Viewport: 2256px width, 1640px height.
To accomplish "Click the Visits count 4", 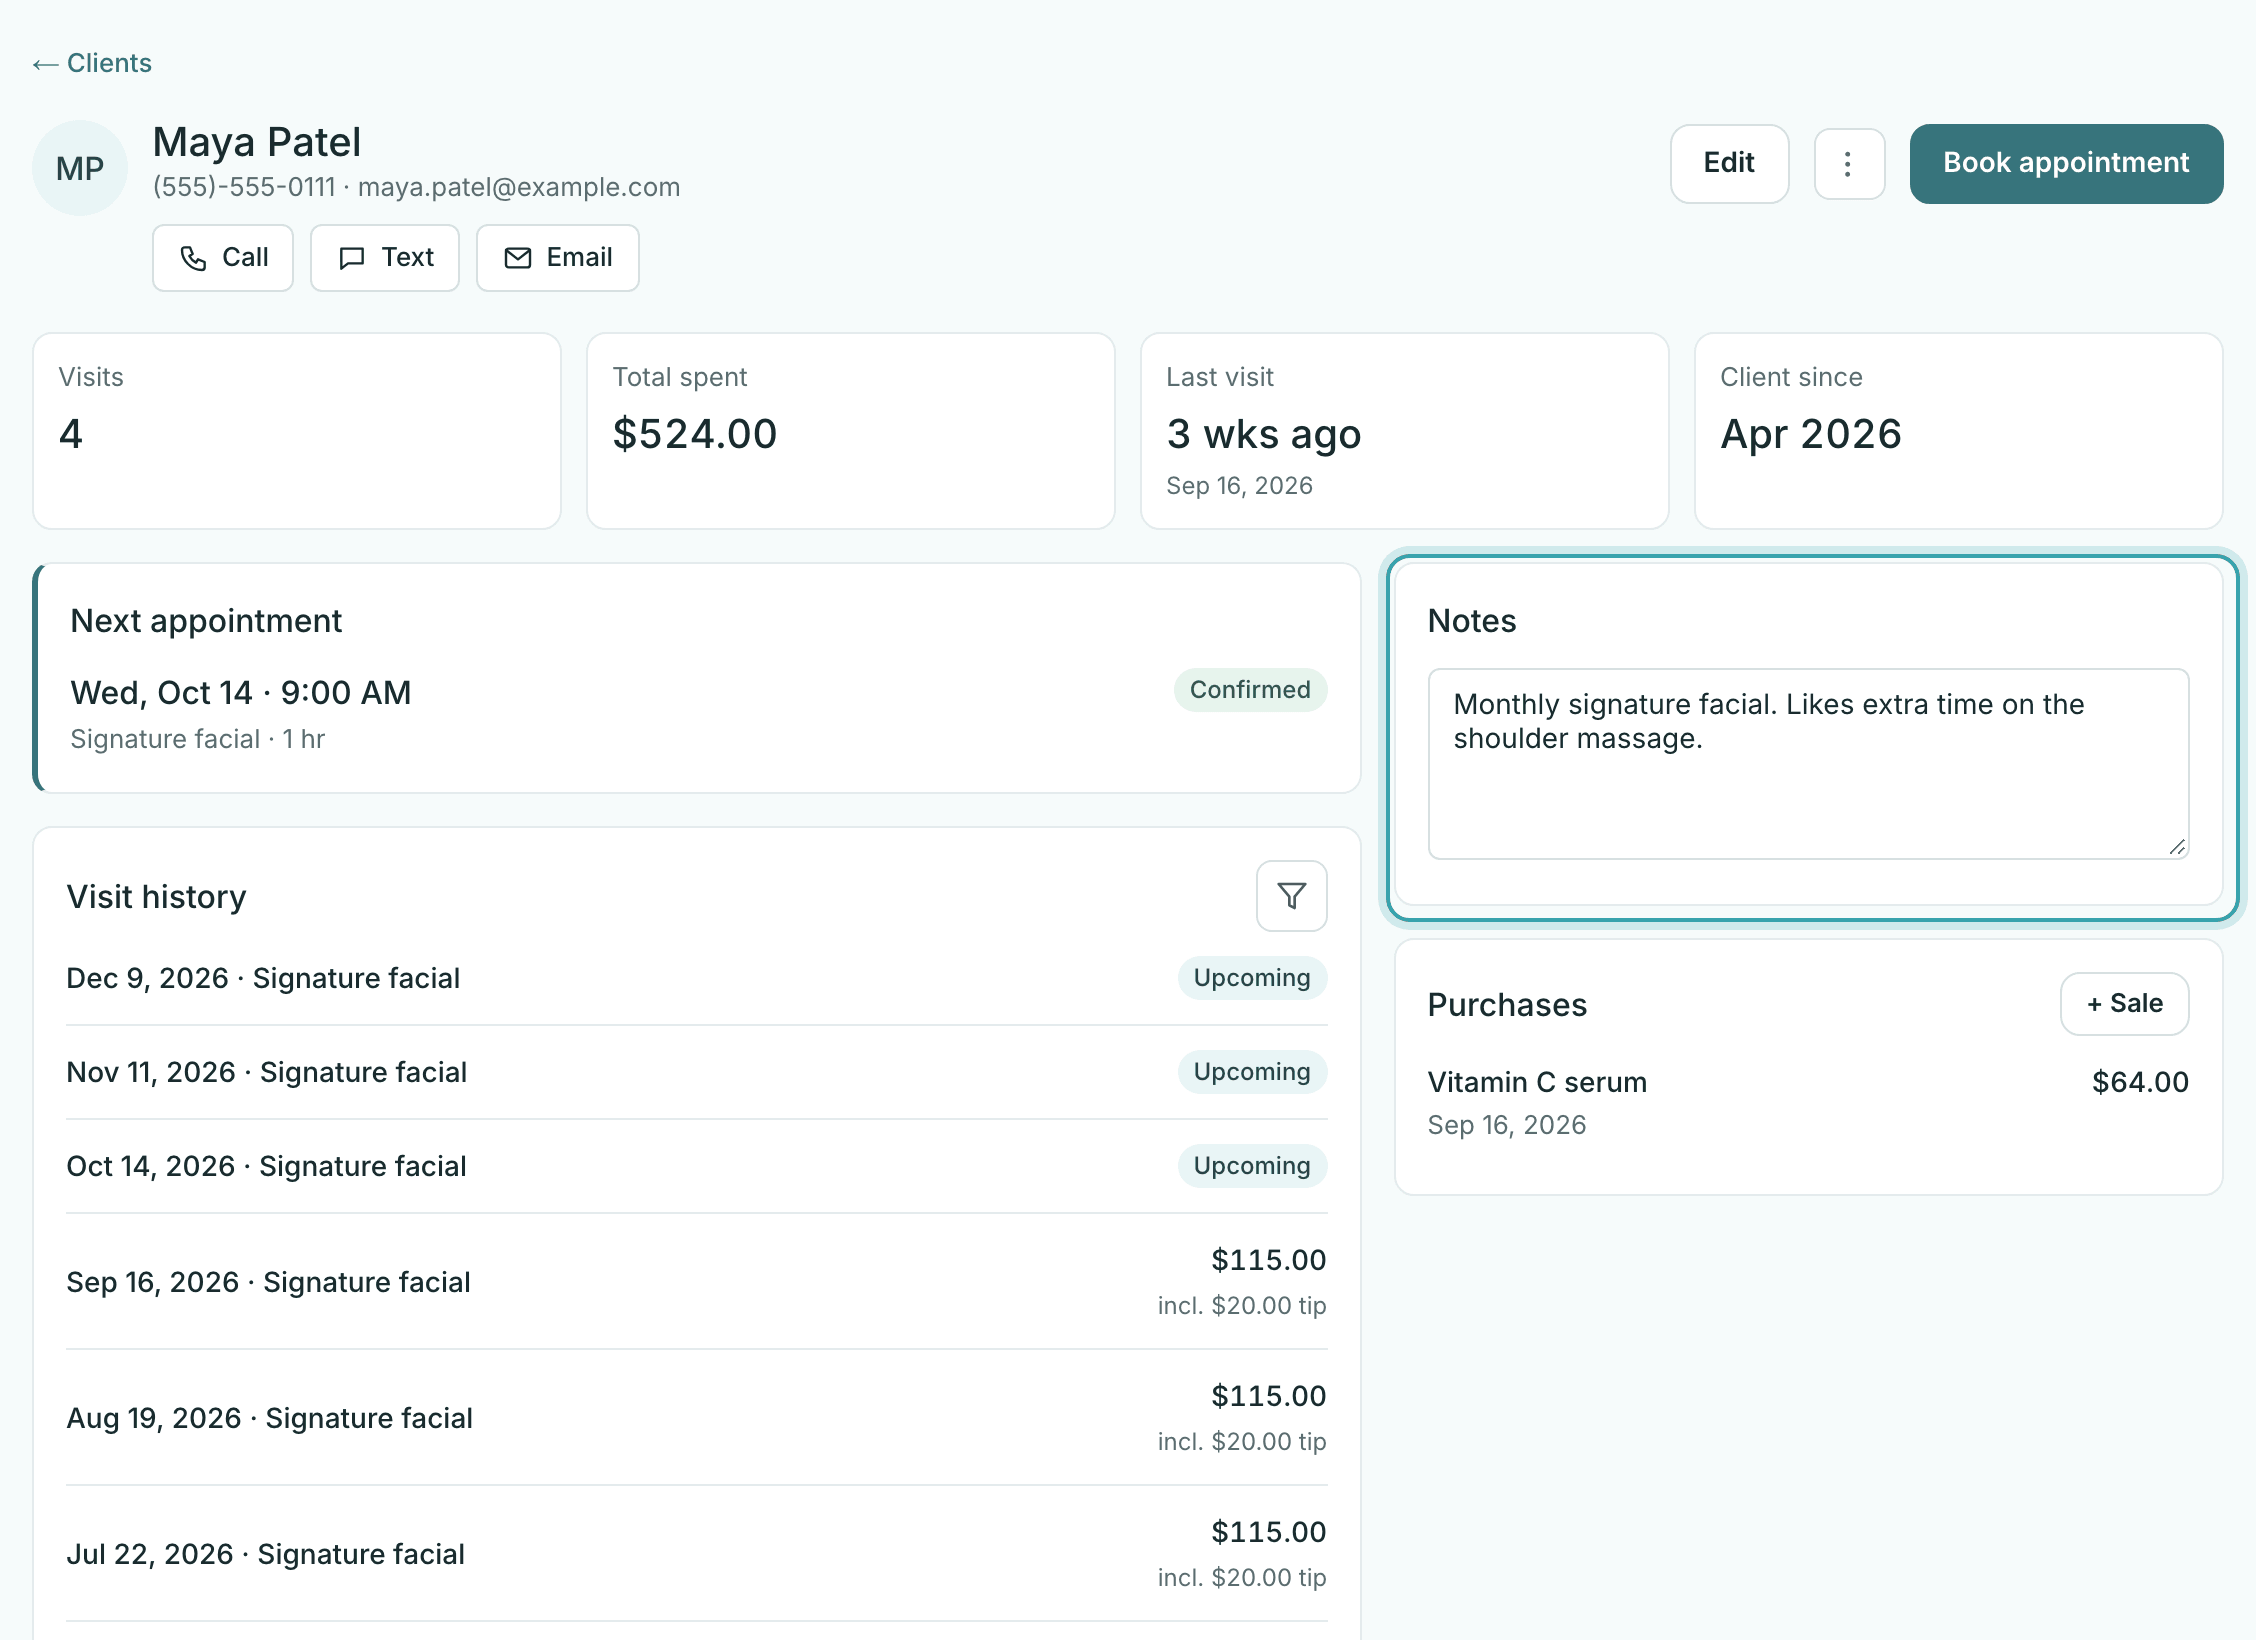I will 70,434.
